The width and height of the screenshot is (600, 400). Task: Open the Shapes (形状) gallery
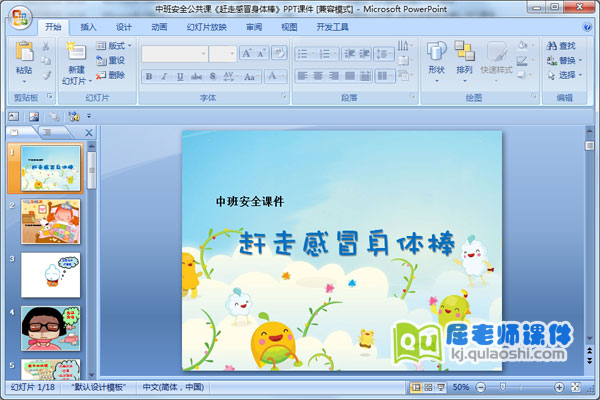coord(437,62)
